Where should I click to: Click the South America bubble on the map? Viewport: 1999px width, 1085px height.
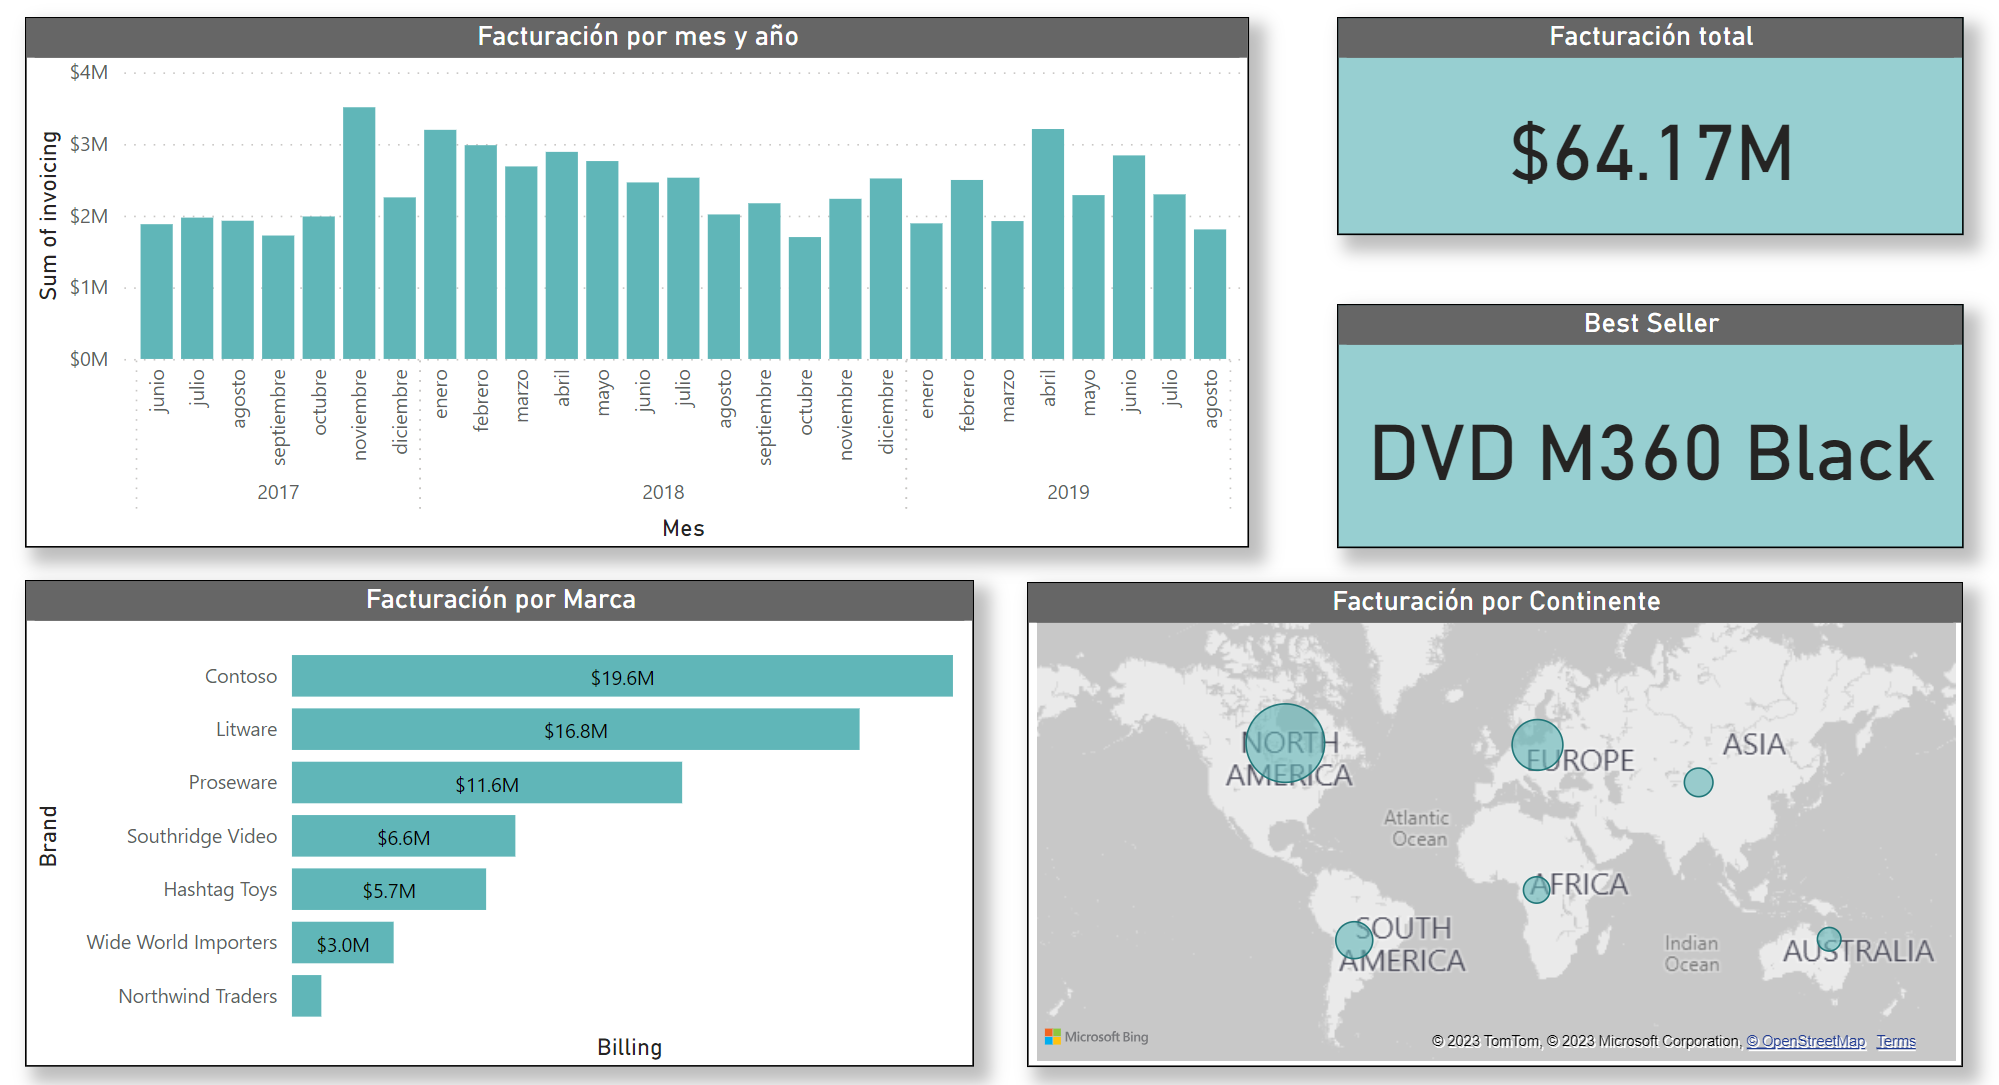tap(1354, 938)
